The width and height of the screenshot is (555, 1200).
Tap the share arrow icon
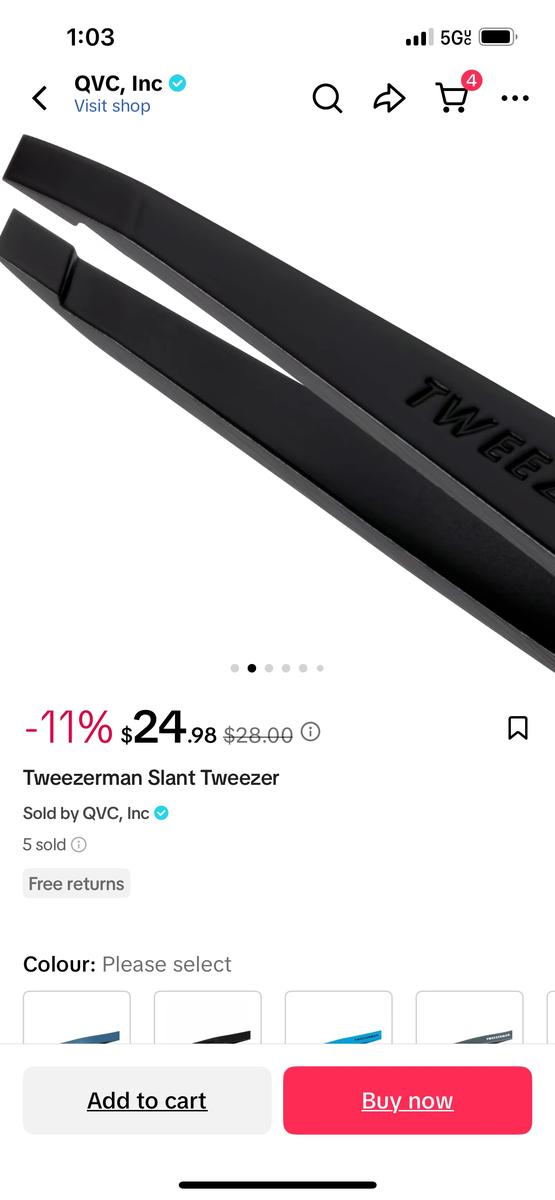389,97
